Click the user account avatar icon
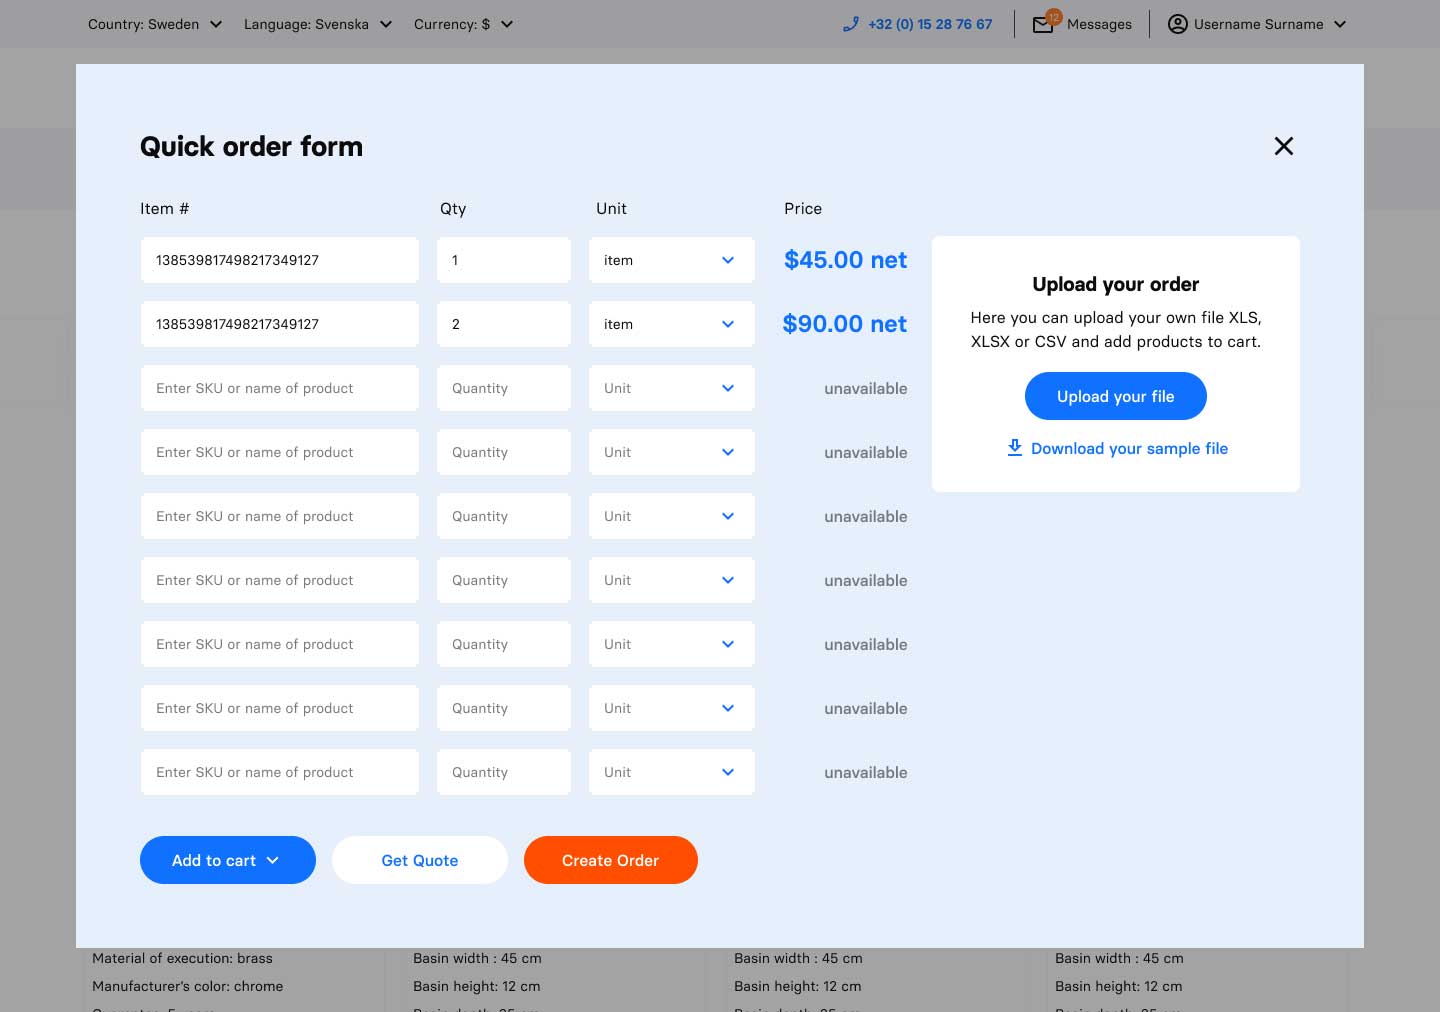The width and height of the screenshot is (1440, 1012). point(1178,24)
